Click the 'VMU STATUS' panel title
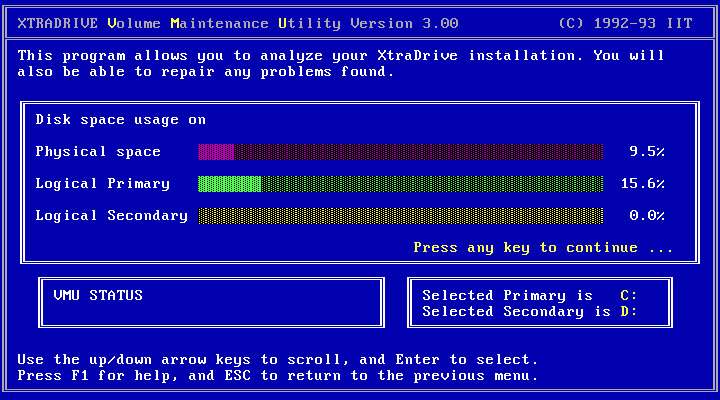This screenshot has height=400, width=720. (98, 295)
